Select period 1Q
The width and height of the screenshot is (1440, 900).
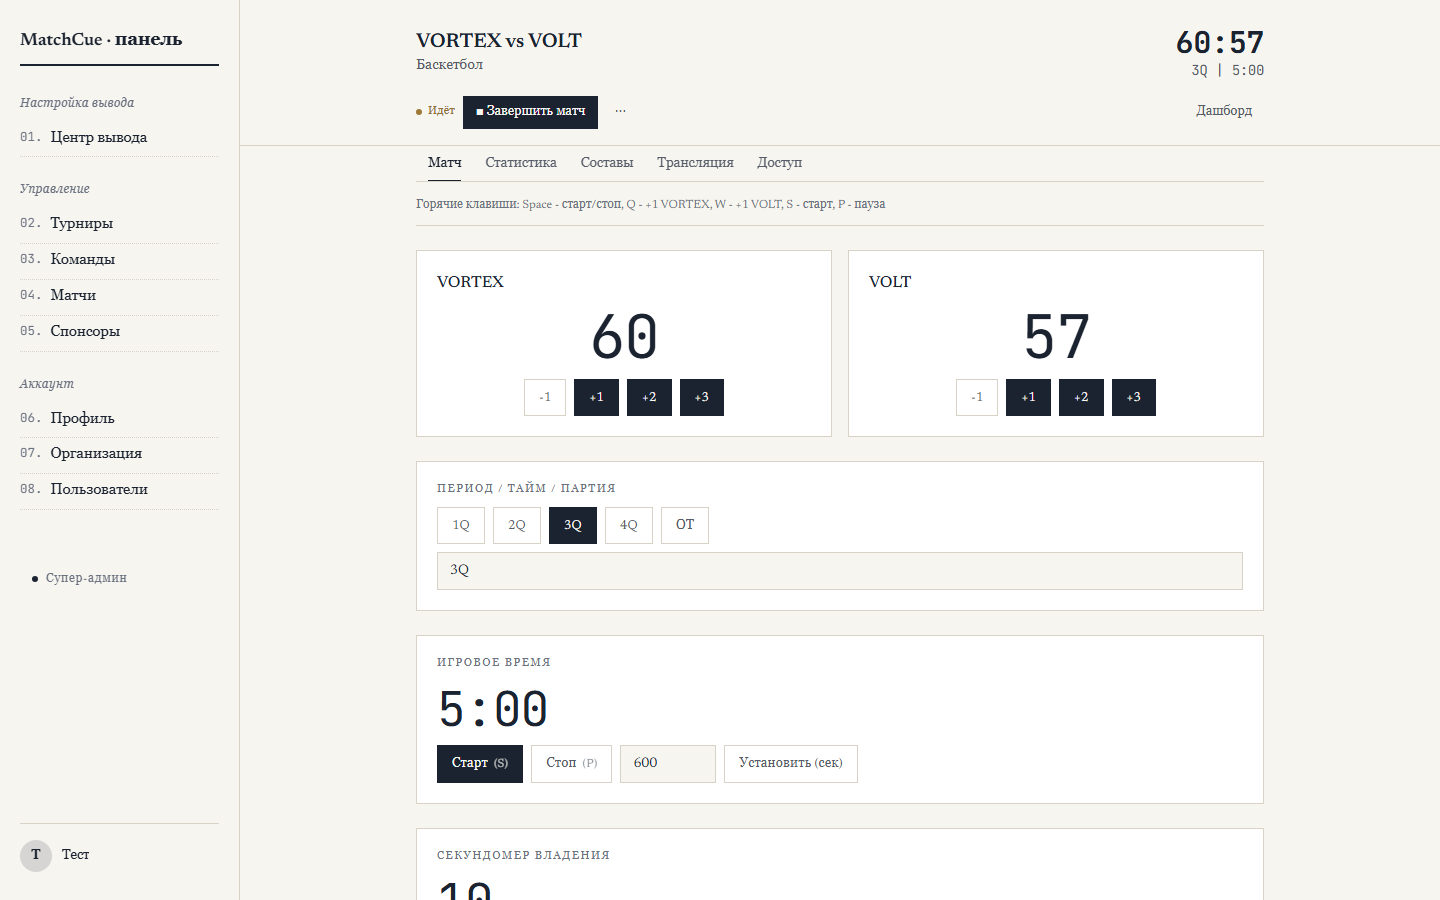coord(461,525)
